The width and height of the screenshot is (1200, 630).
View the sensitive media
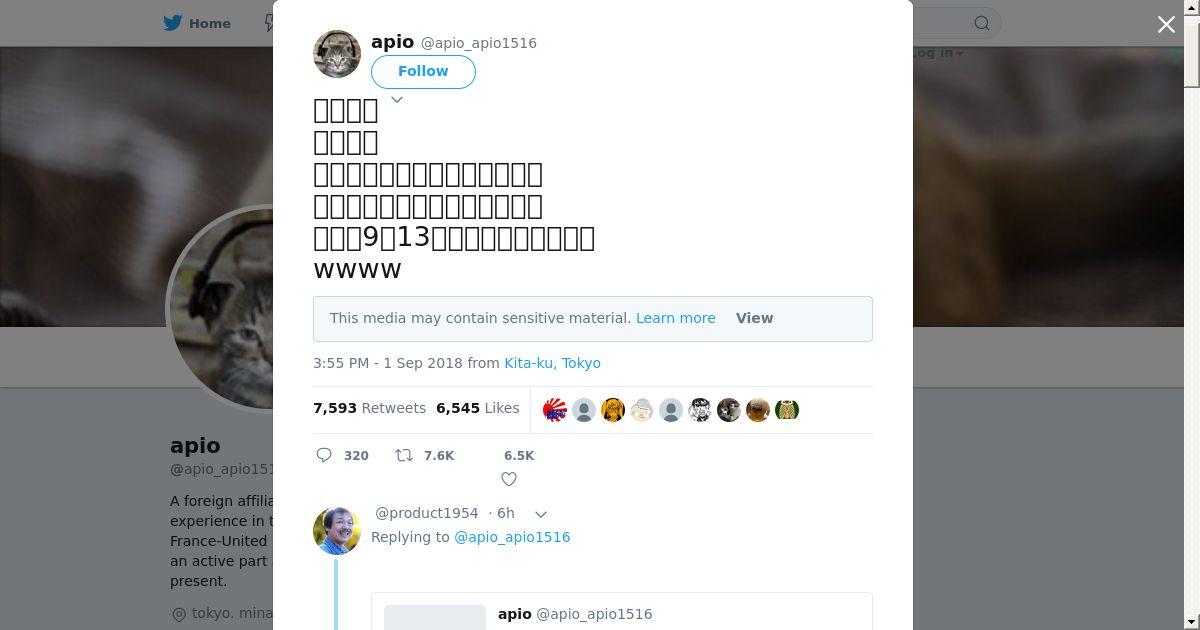(754, 318)
